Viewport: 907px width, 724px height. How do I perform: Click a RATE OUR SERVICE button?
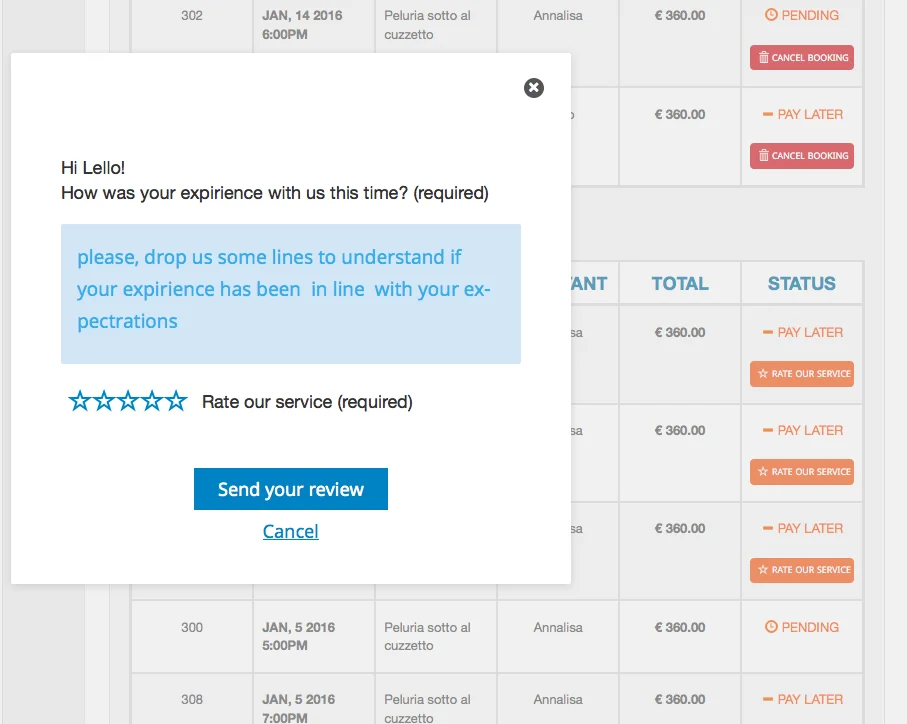(801, 374)
